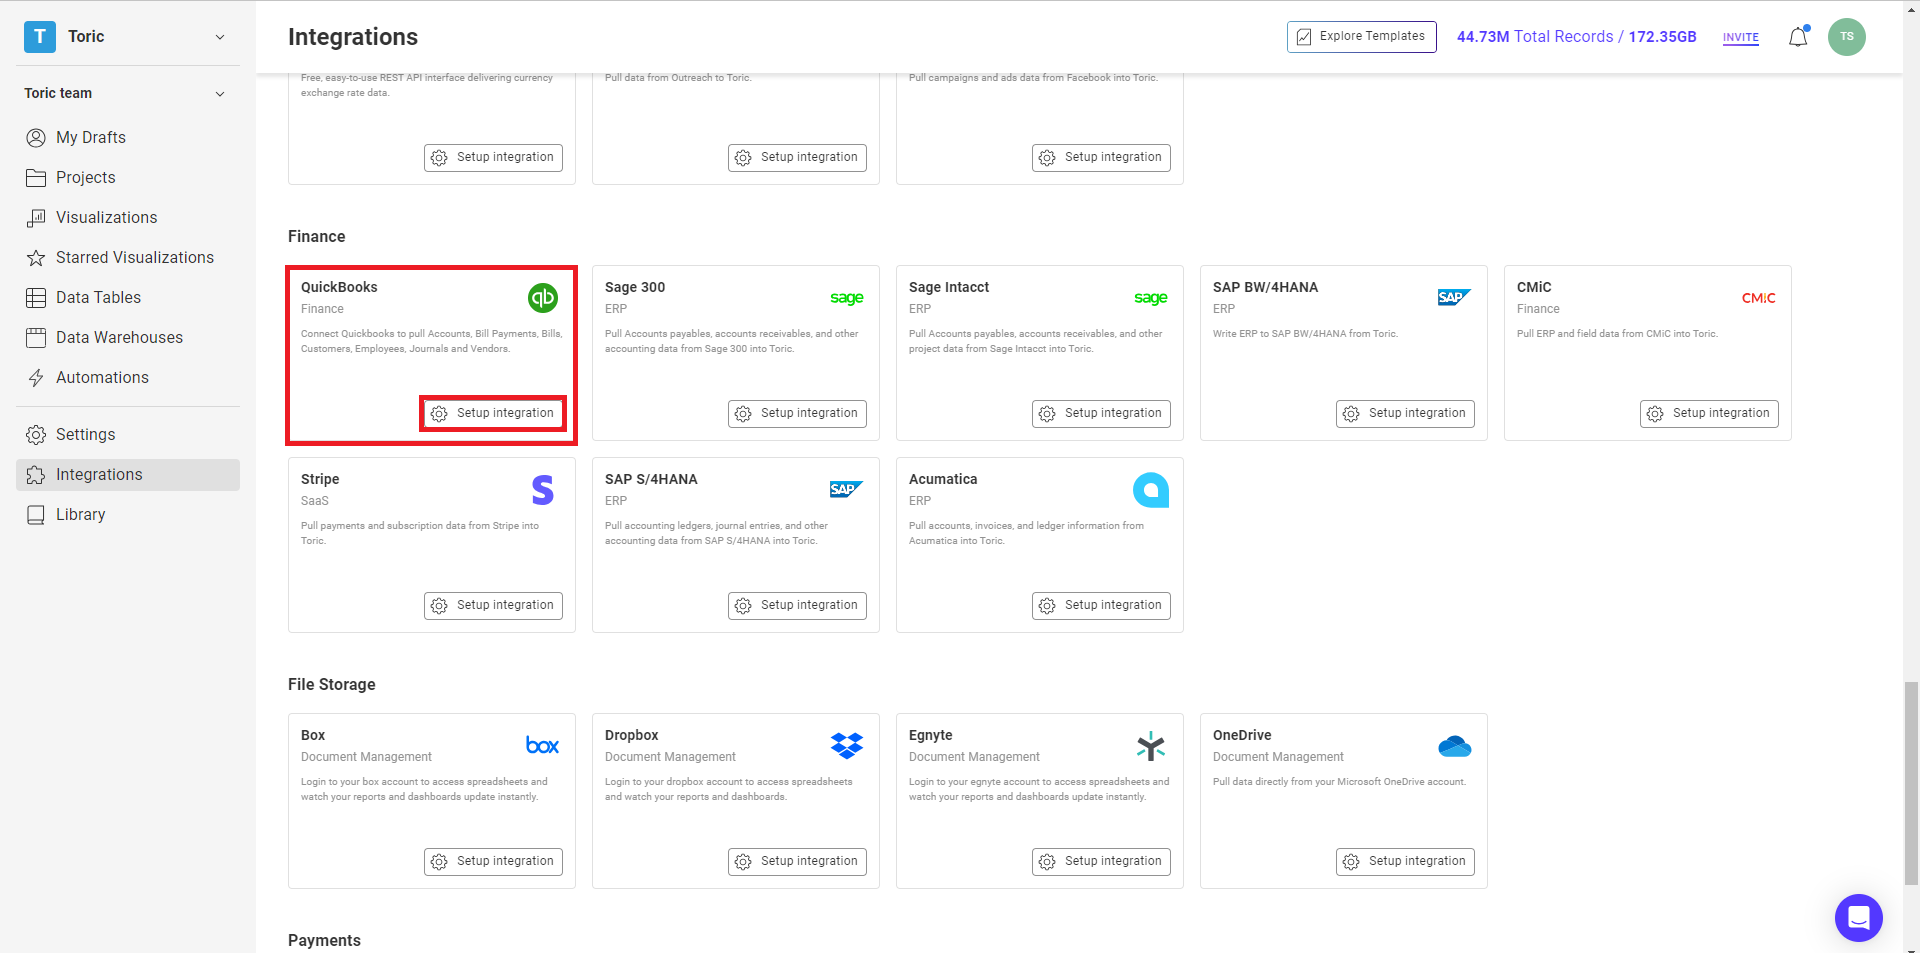
Task: Setup the currency exchange rate integration
Action: pyautogui.click(x=493, y=158)
